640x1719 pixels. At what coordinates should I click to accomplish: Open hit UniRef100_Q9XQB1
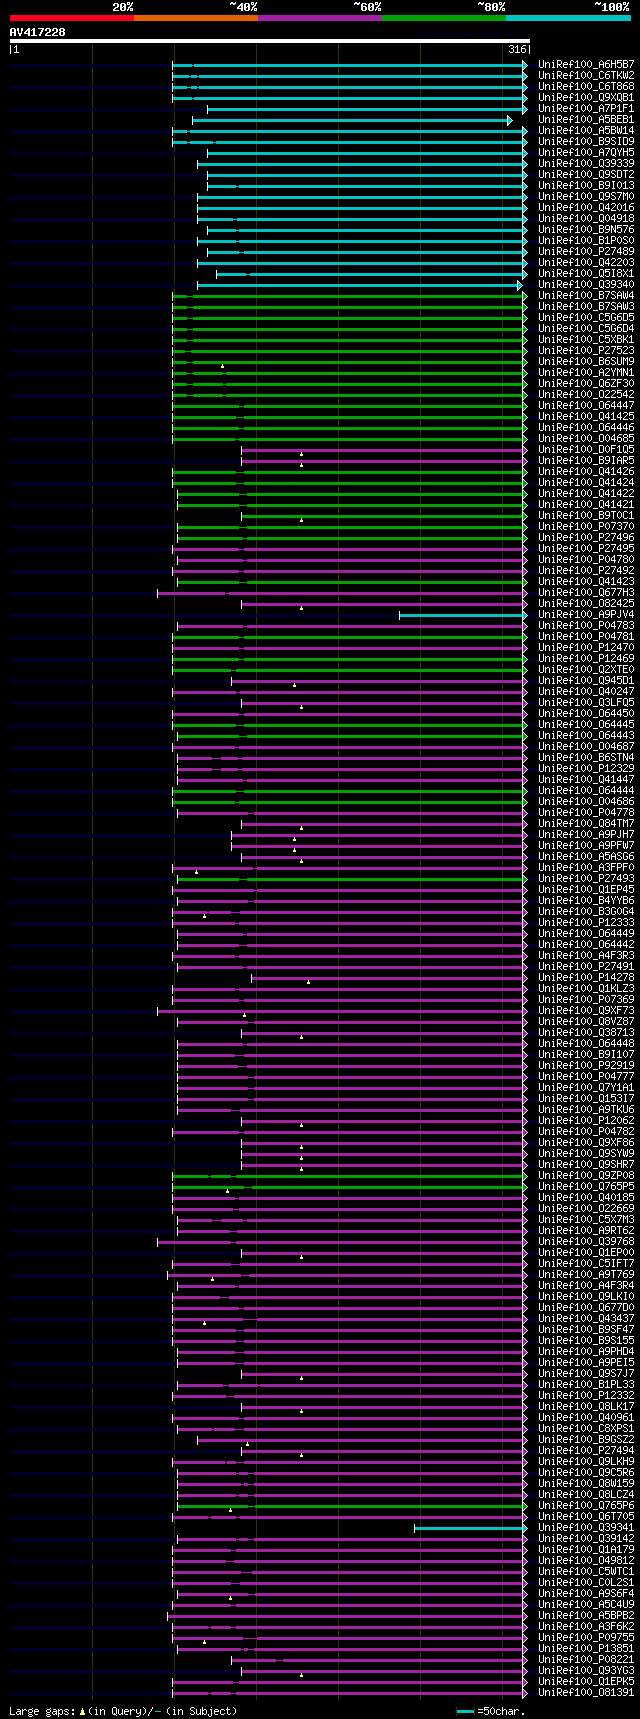click(586, 97)
